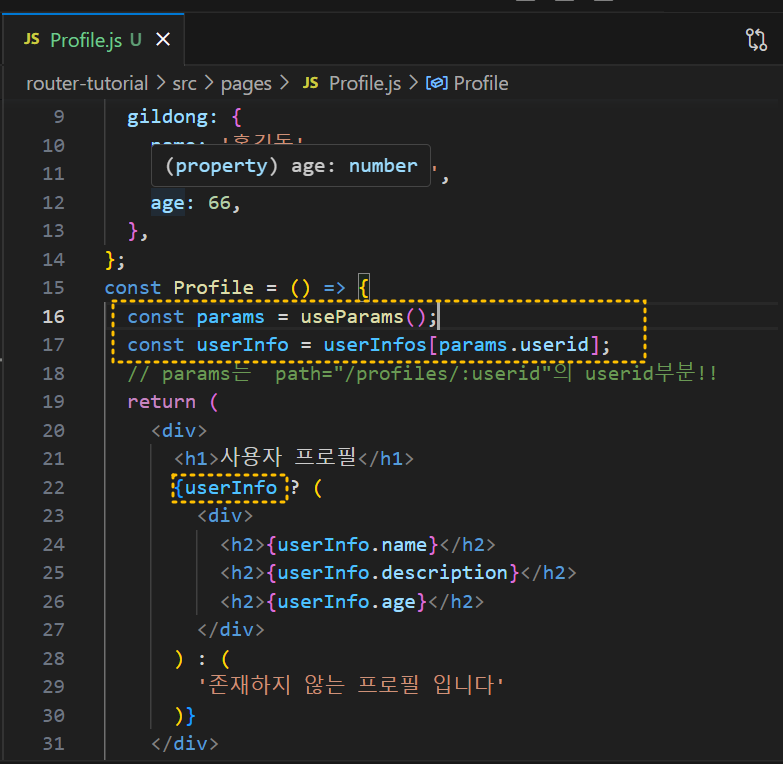Select the Profile symbol in the breadcrumb
The image size is (783, 764).
tap(480, 83)
